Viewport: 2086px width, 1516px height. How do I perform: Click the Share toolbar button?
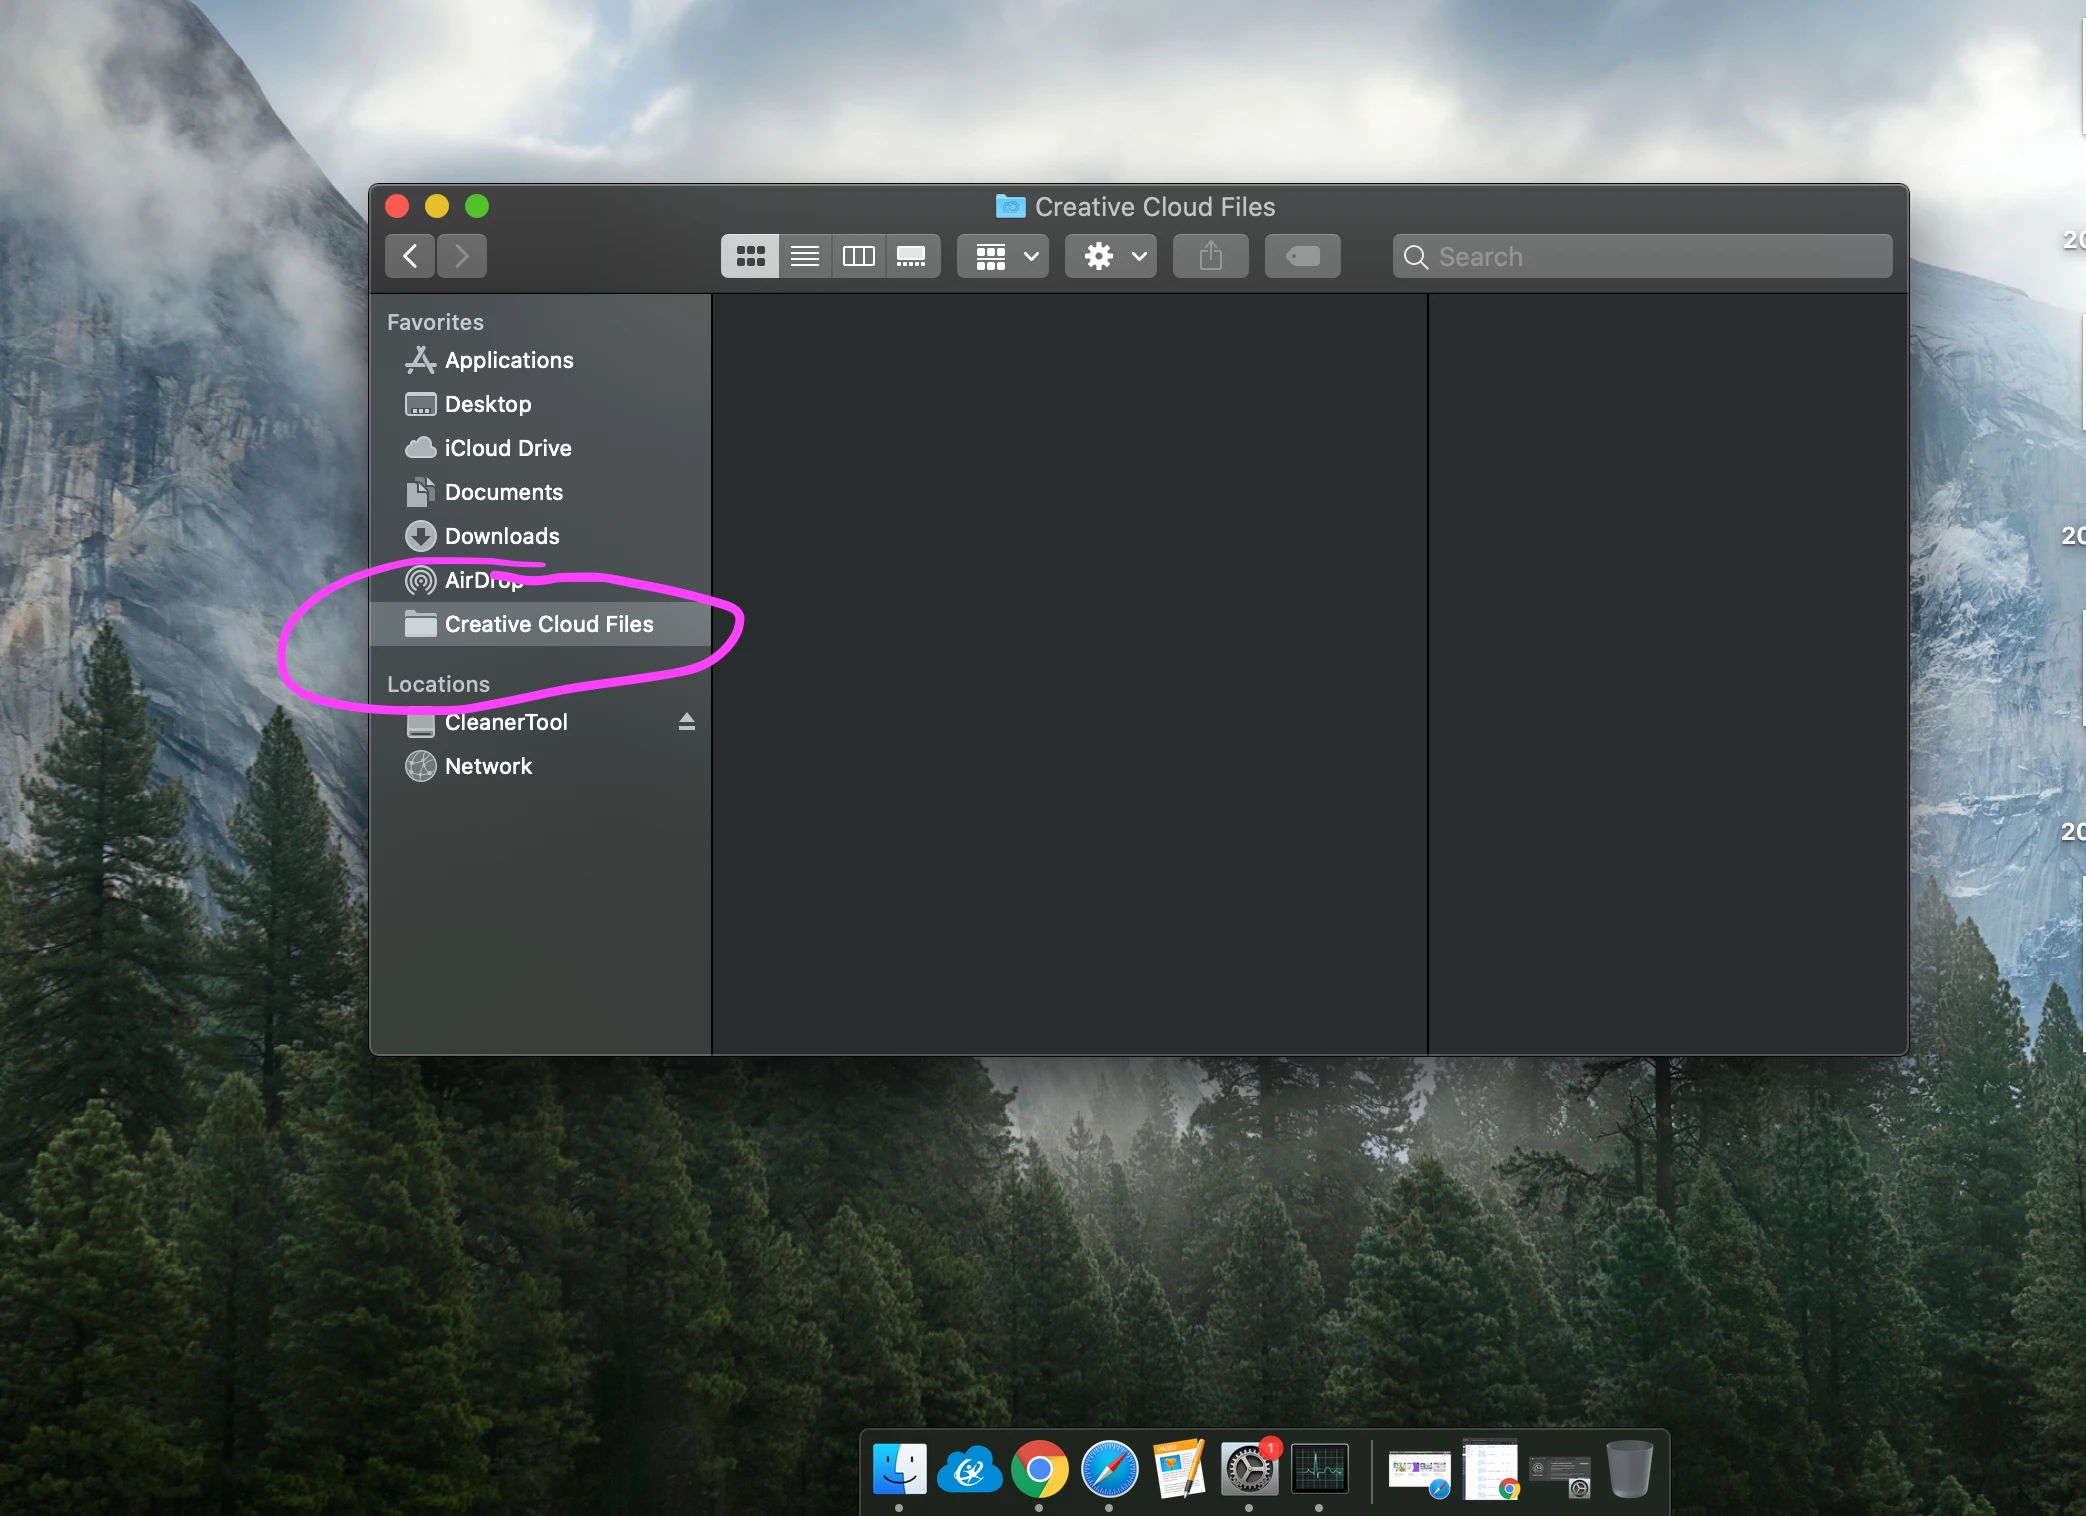click(x=1210, y=257)
